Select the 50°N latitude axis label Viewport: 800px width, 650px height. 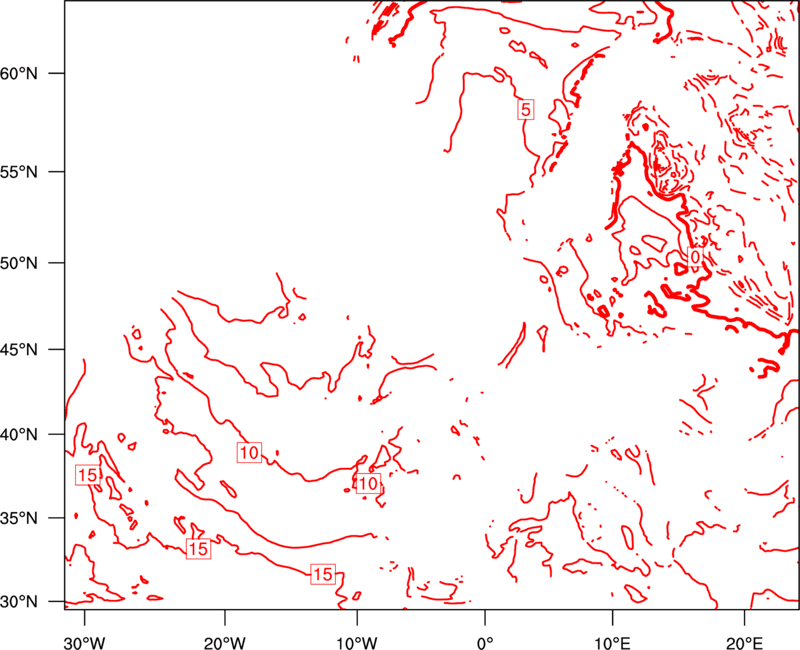[19, 263]
